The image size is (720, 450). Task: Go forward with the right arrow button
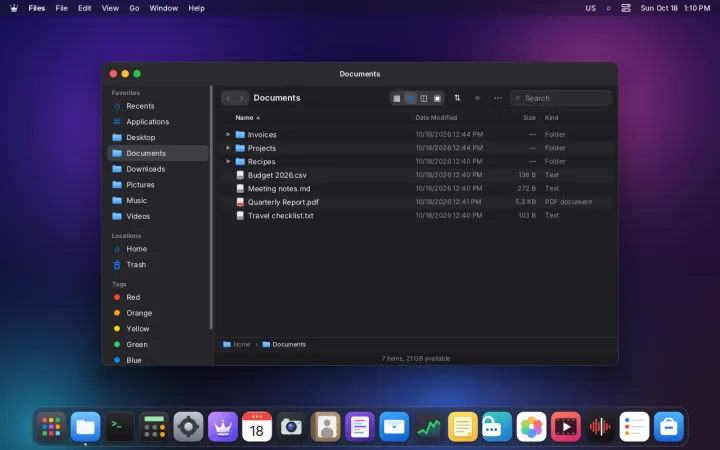click(242, 98)
